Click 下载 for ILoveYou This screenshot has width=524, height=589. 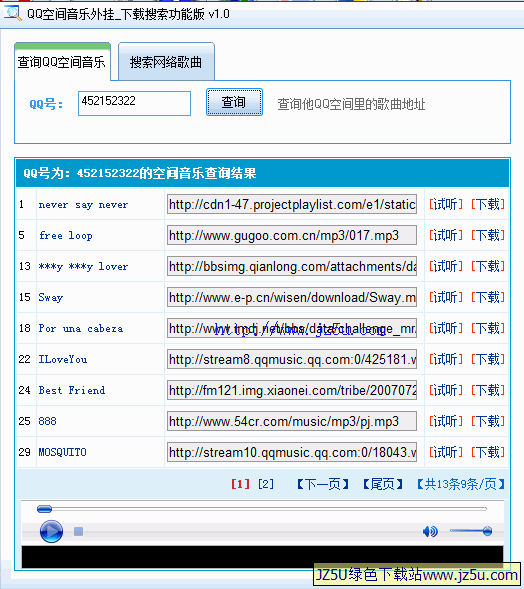pyautogui.click(x=488, y=359)
